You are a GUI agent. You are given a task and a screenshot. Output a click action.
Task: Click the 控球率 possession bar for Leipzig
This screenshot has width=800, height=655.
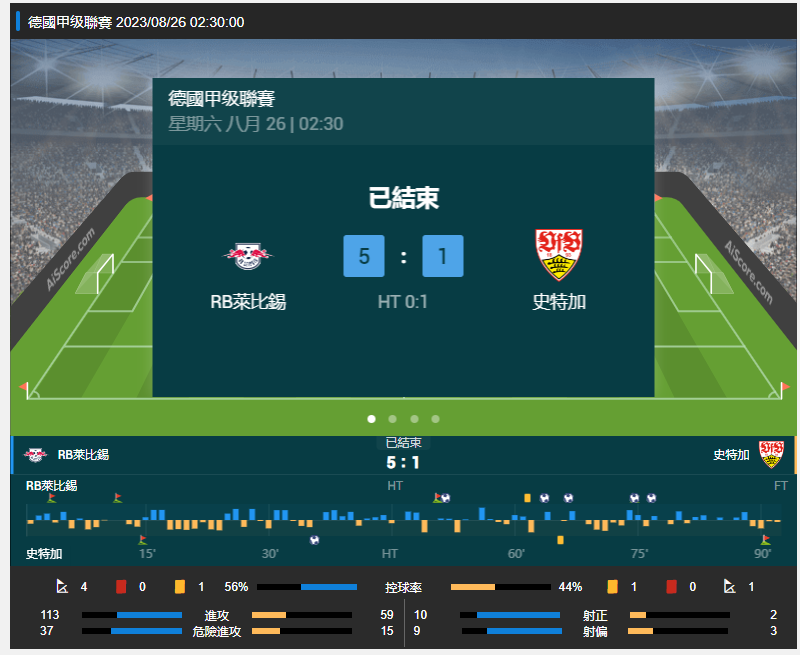(307, 587)
